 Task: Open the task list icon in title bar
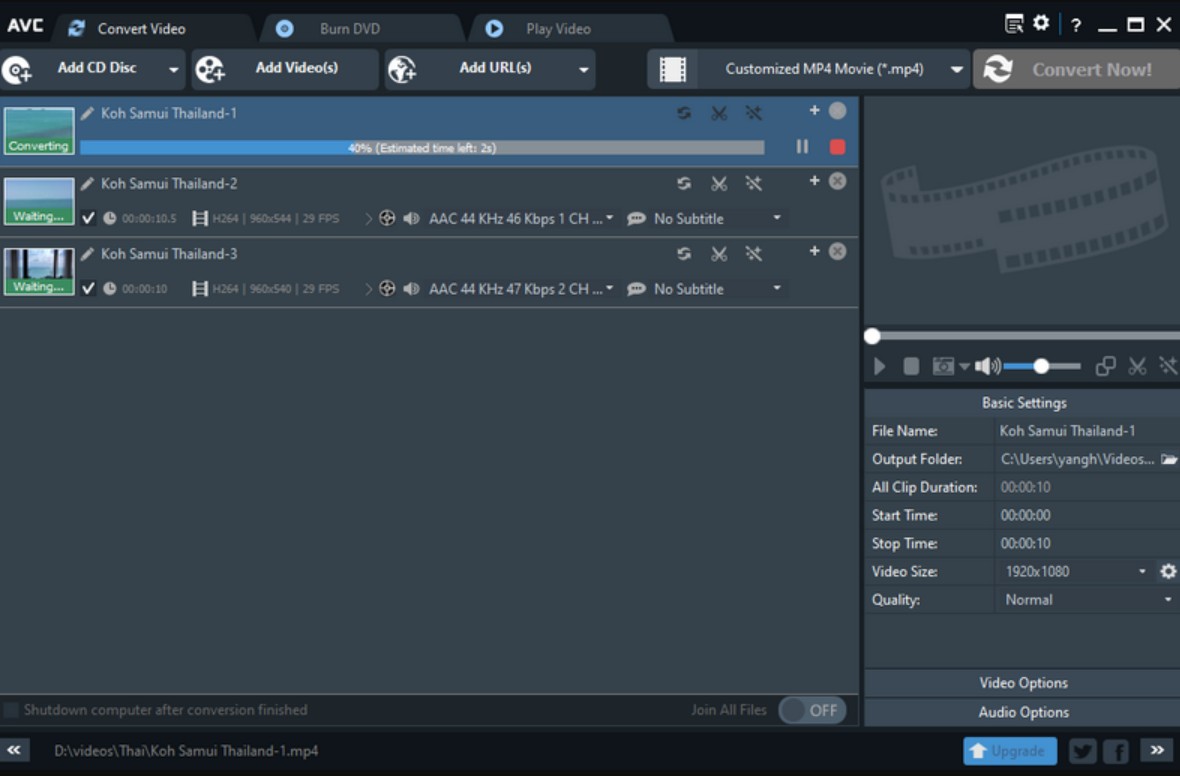click(x=1014, y=24)
